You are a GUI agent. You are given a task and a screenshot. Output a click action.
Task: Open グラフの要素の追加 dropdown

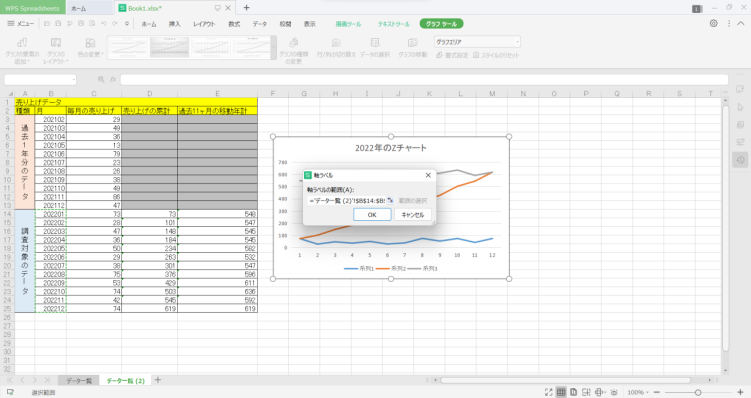tap(22, 51)
